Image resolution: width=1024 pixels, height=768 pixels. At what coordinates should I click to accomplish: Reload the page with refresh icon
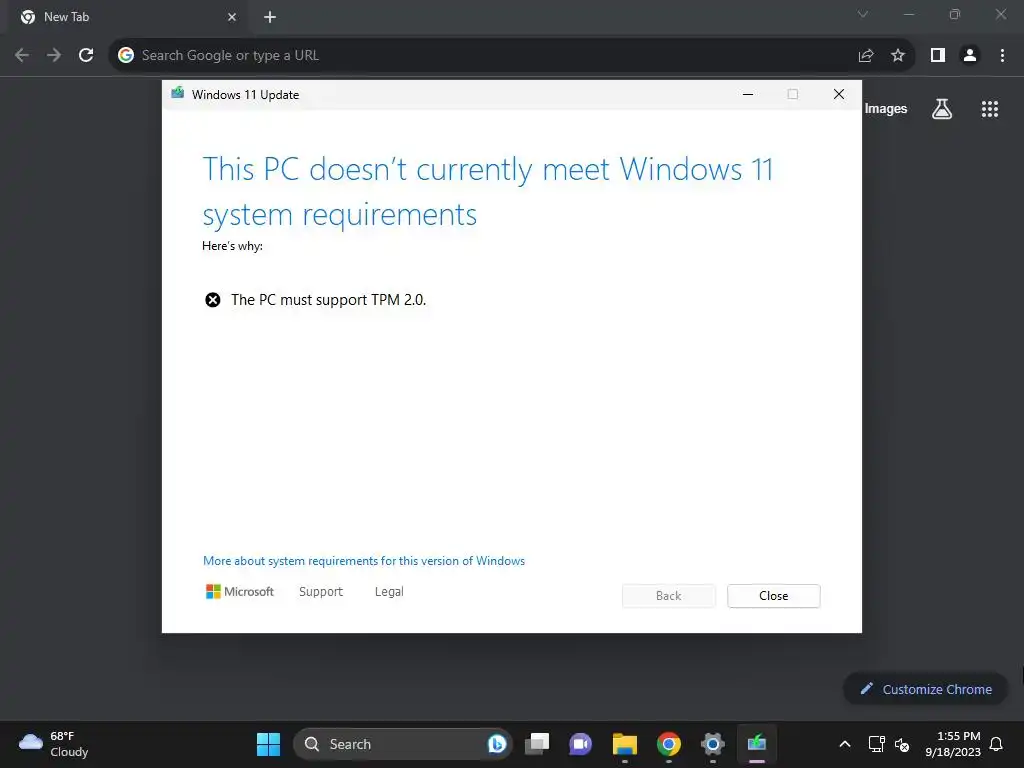pos(86,56)
